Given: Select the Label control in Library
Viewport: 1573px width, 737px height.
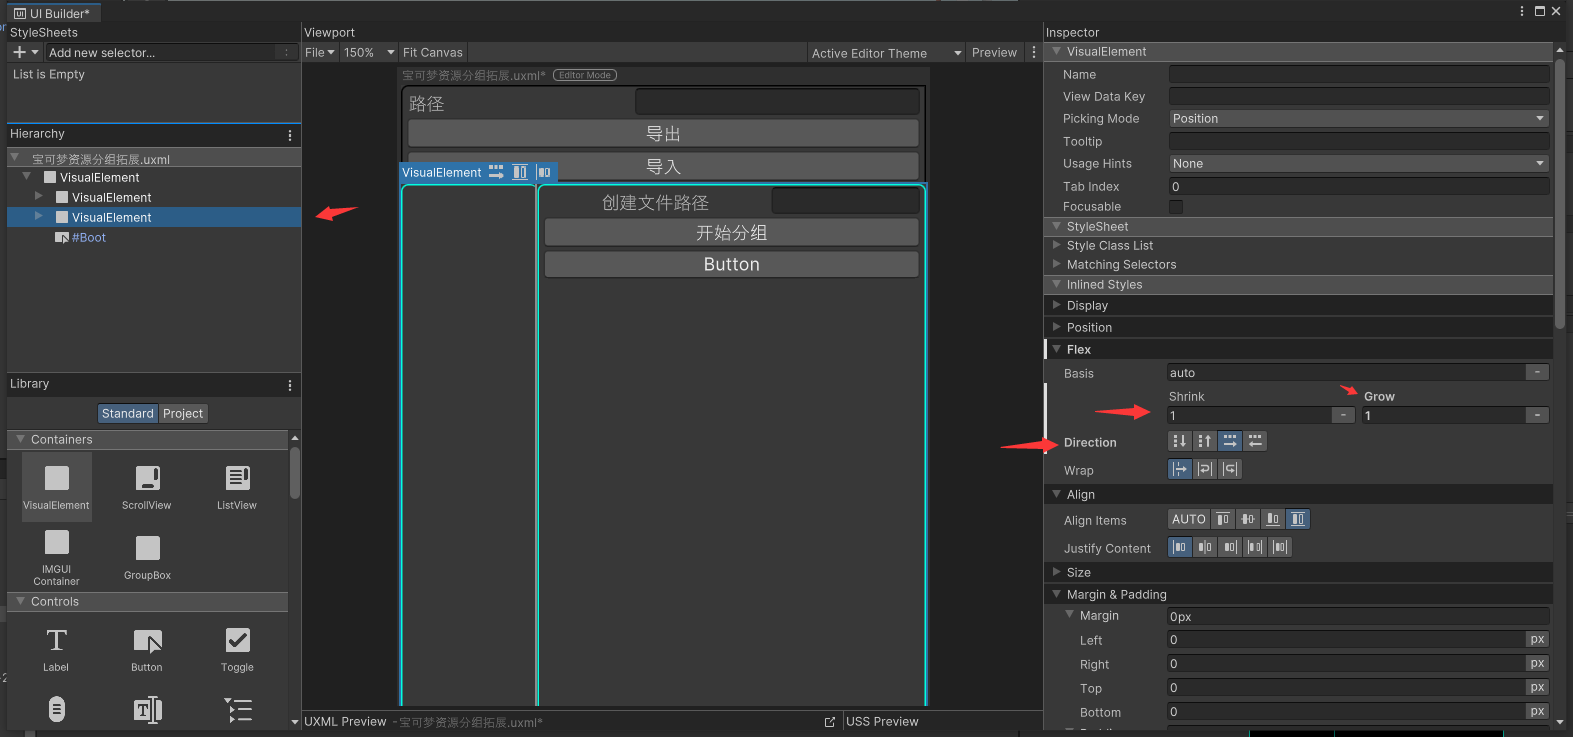Looking at the screenshot, I should click(57, 649).
